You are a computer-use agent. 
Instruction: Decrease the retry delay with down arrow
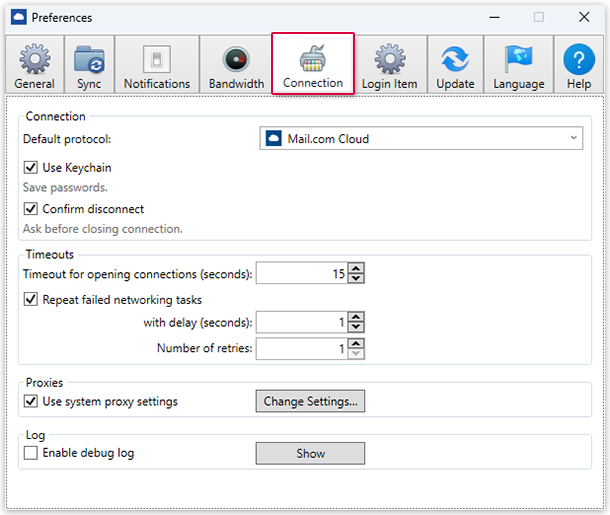point(356,327)
